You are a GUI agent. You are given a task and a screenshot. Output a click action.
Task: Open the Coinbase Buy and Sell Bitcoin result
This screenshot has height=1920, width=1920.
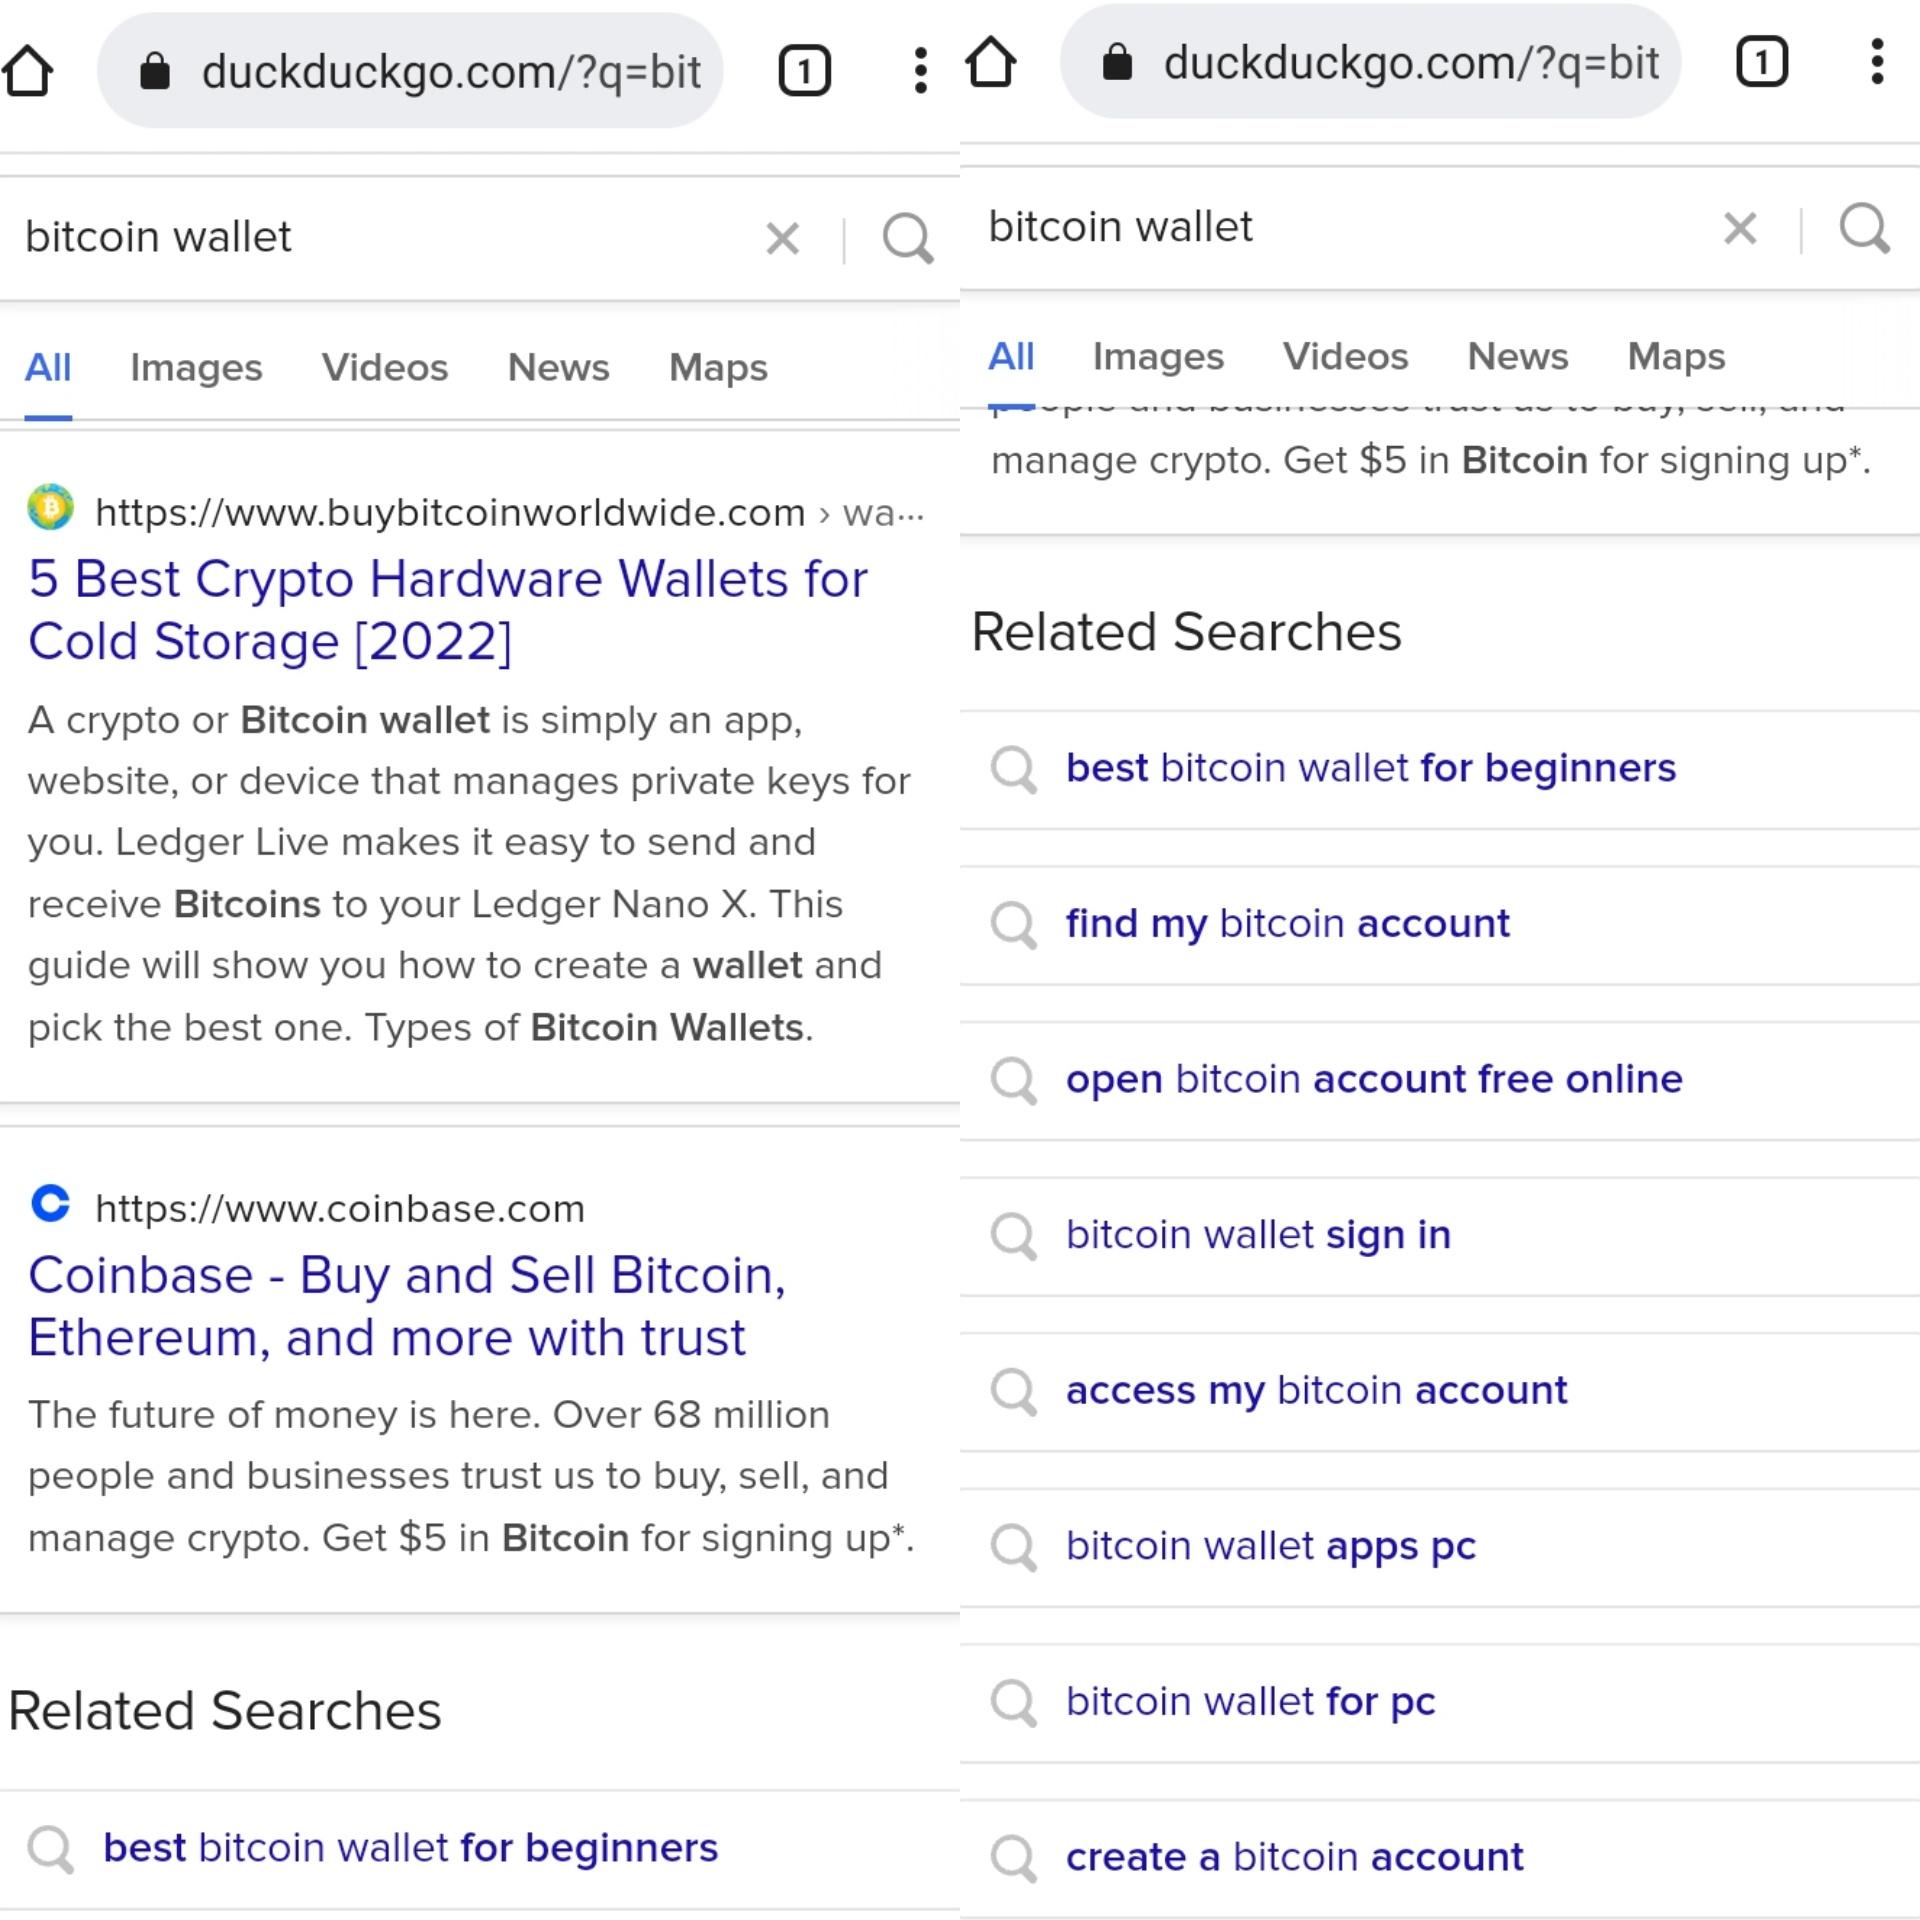pos(407,1306)
